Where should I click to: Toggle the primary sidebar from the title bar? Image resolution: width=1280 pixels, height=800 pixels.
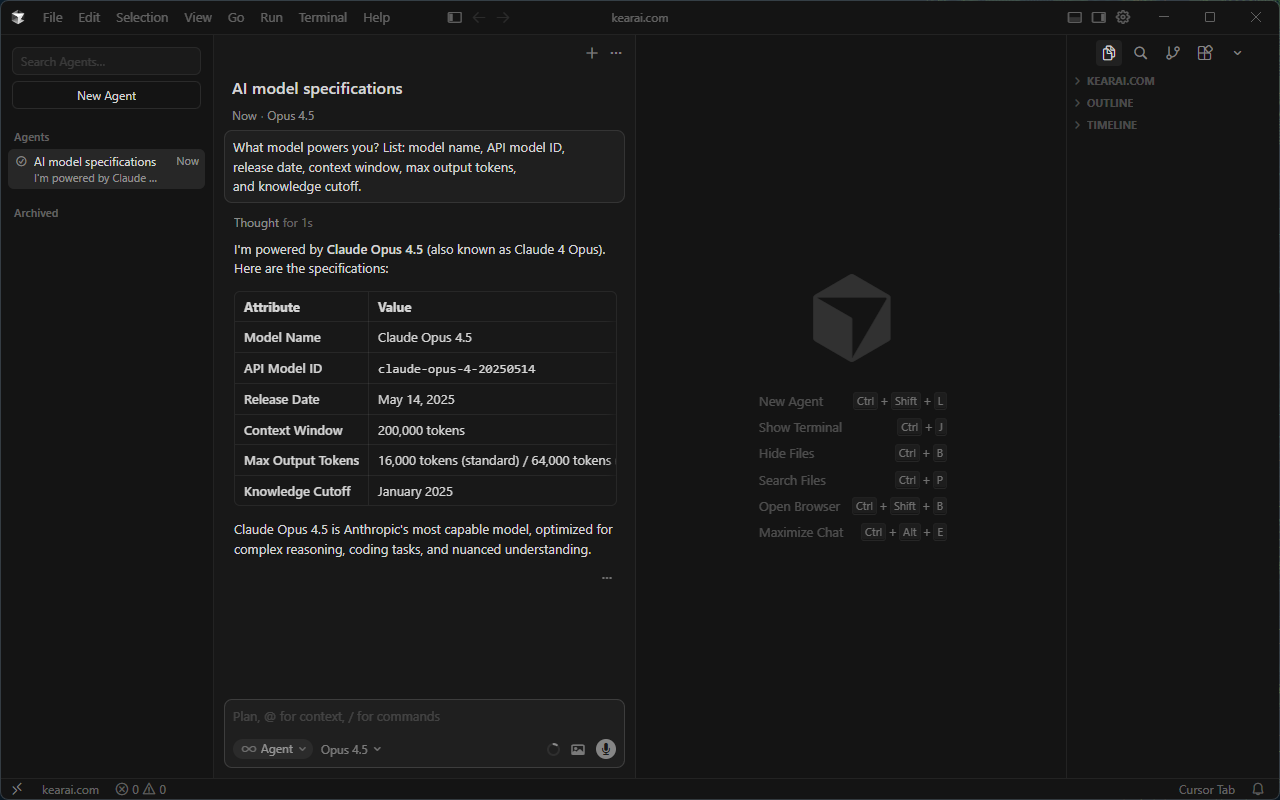(455, 17)
